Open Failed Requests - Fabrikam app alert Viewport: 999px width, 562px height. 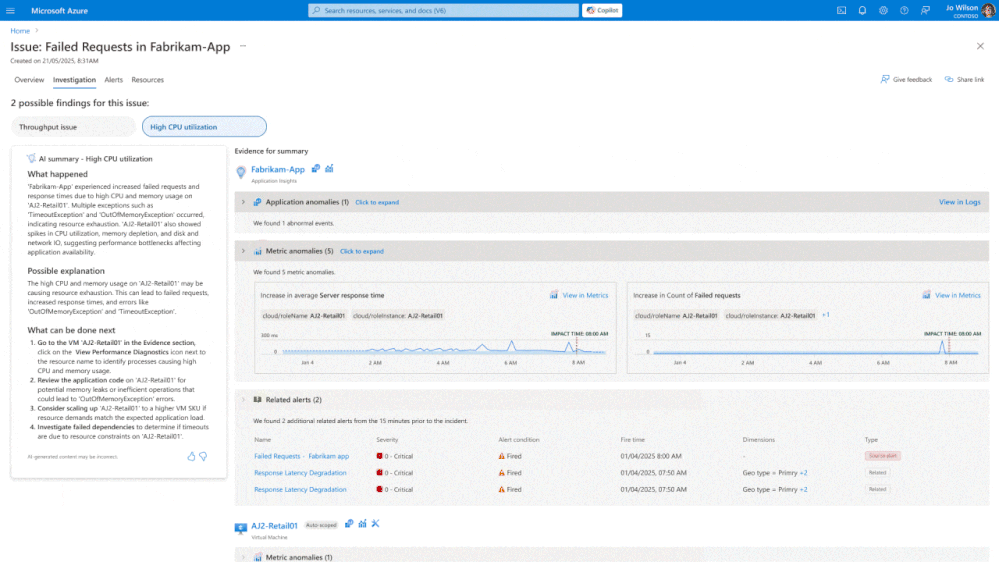(301, 456)
